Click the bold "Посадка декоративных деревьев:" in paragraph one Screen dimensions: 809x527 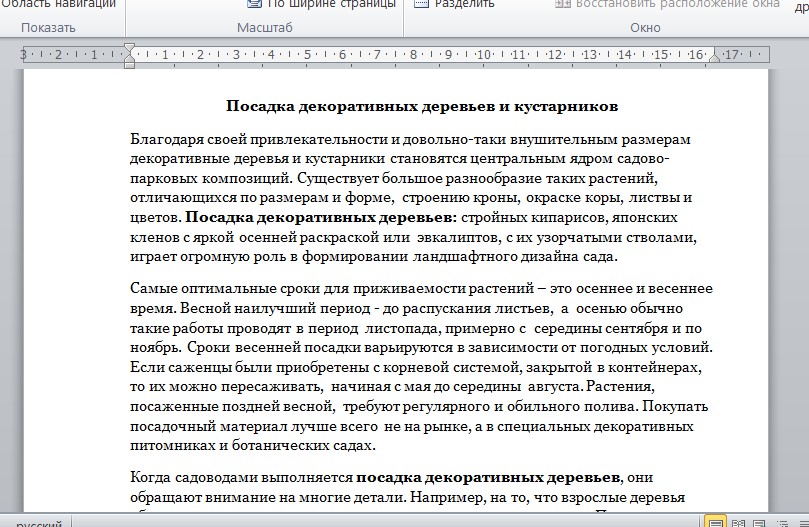tap(321, 217)
